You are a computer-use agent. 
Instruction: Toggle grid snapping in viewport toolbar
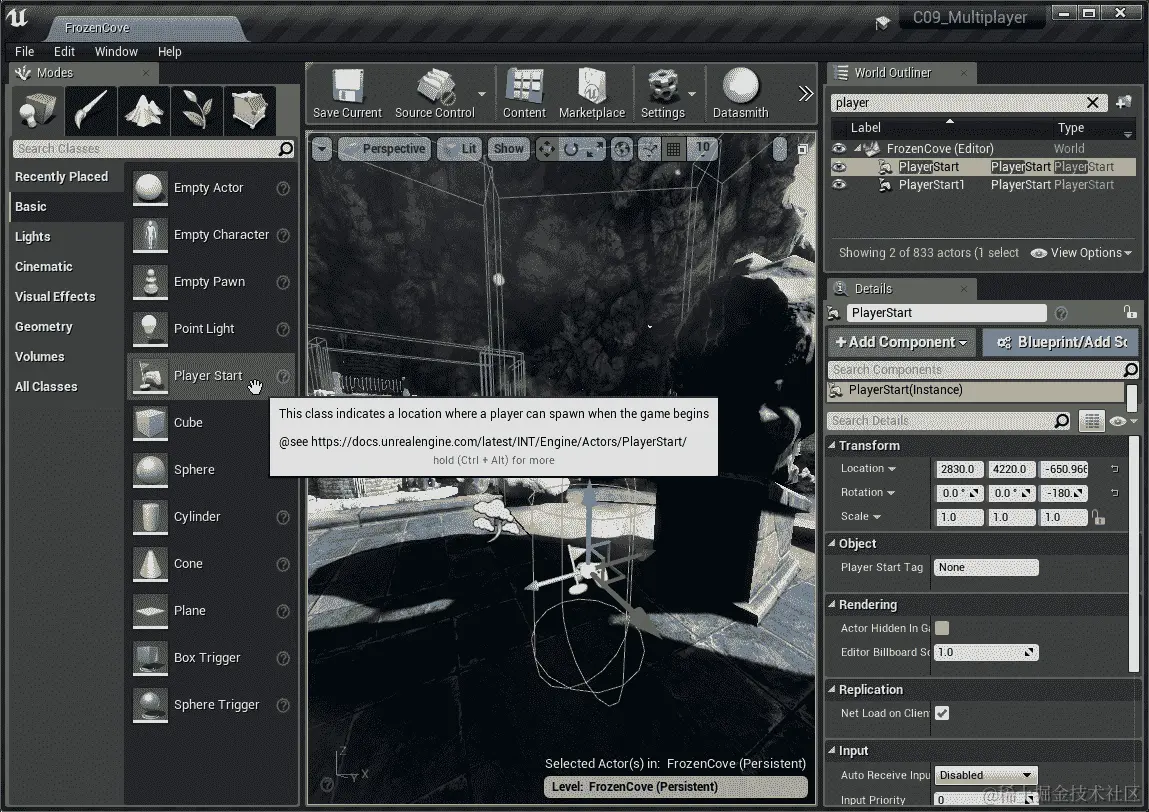tap(673, 150)
